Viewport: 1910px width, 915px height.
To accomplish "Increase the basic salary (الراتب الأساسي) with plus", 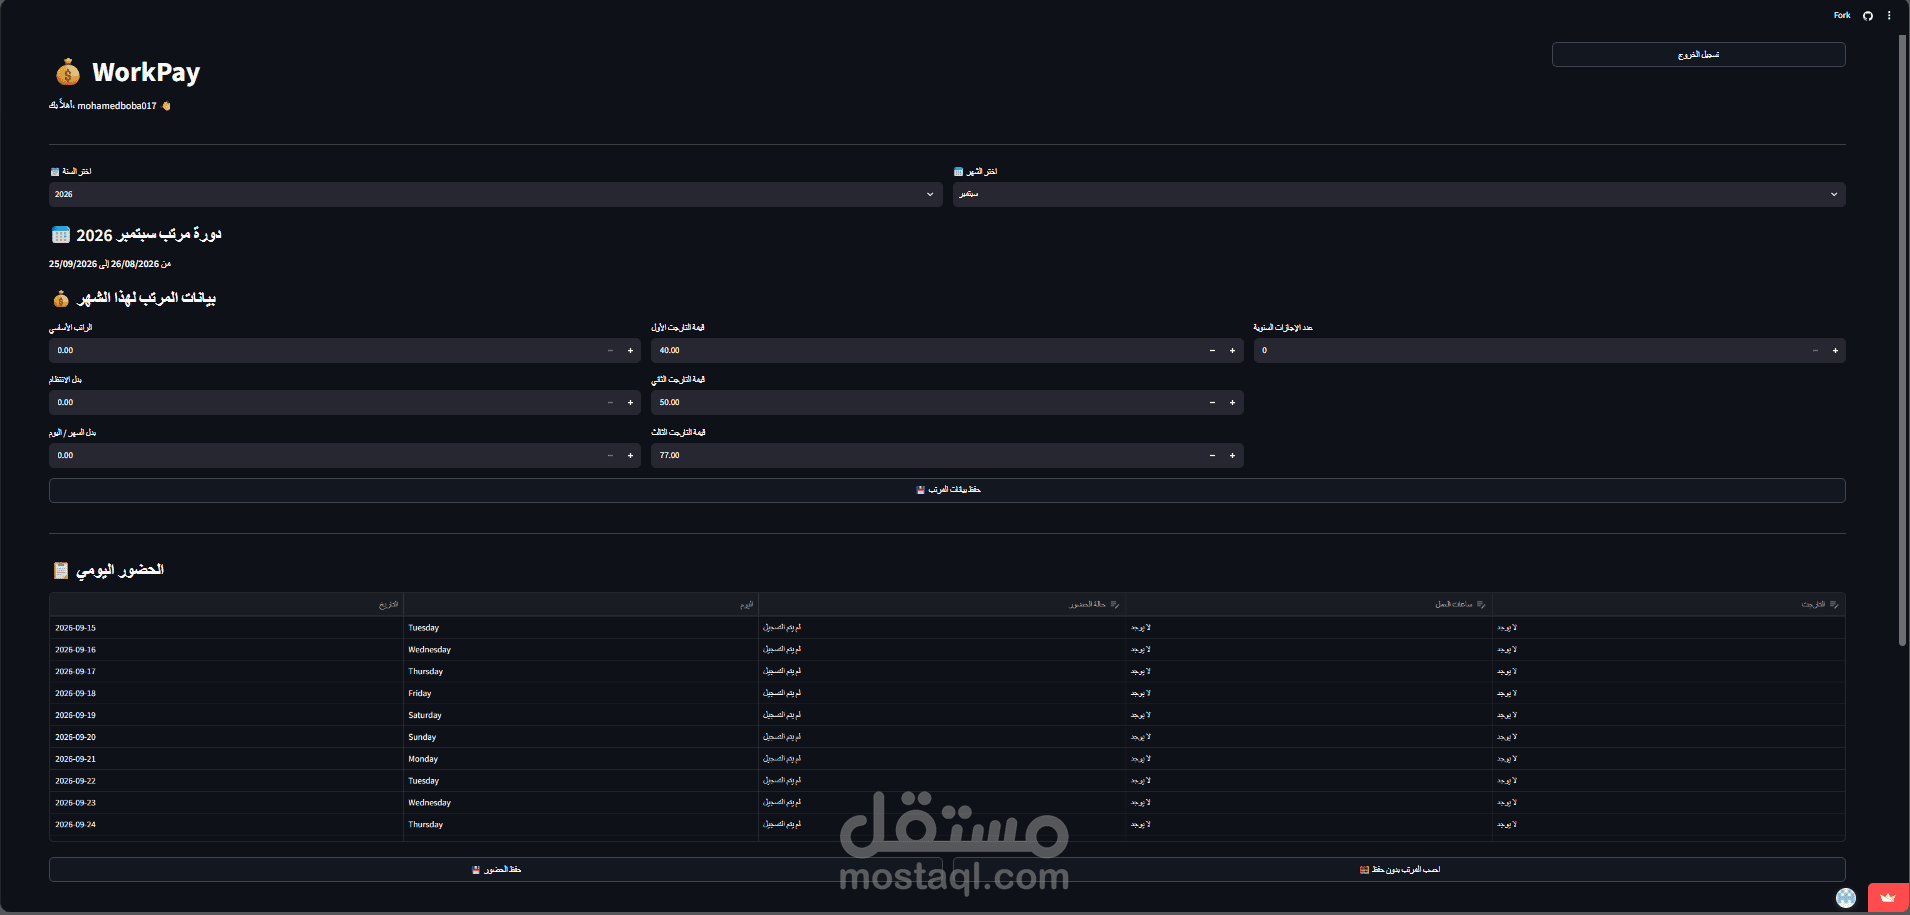I will 630,350.
